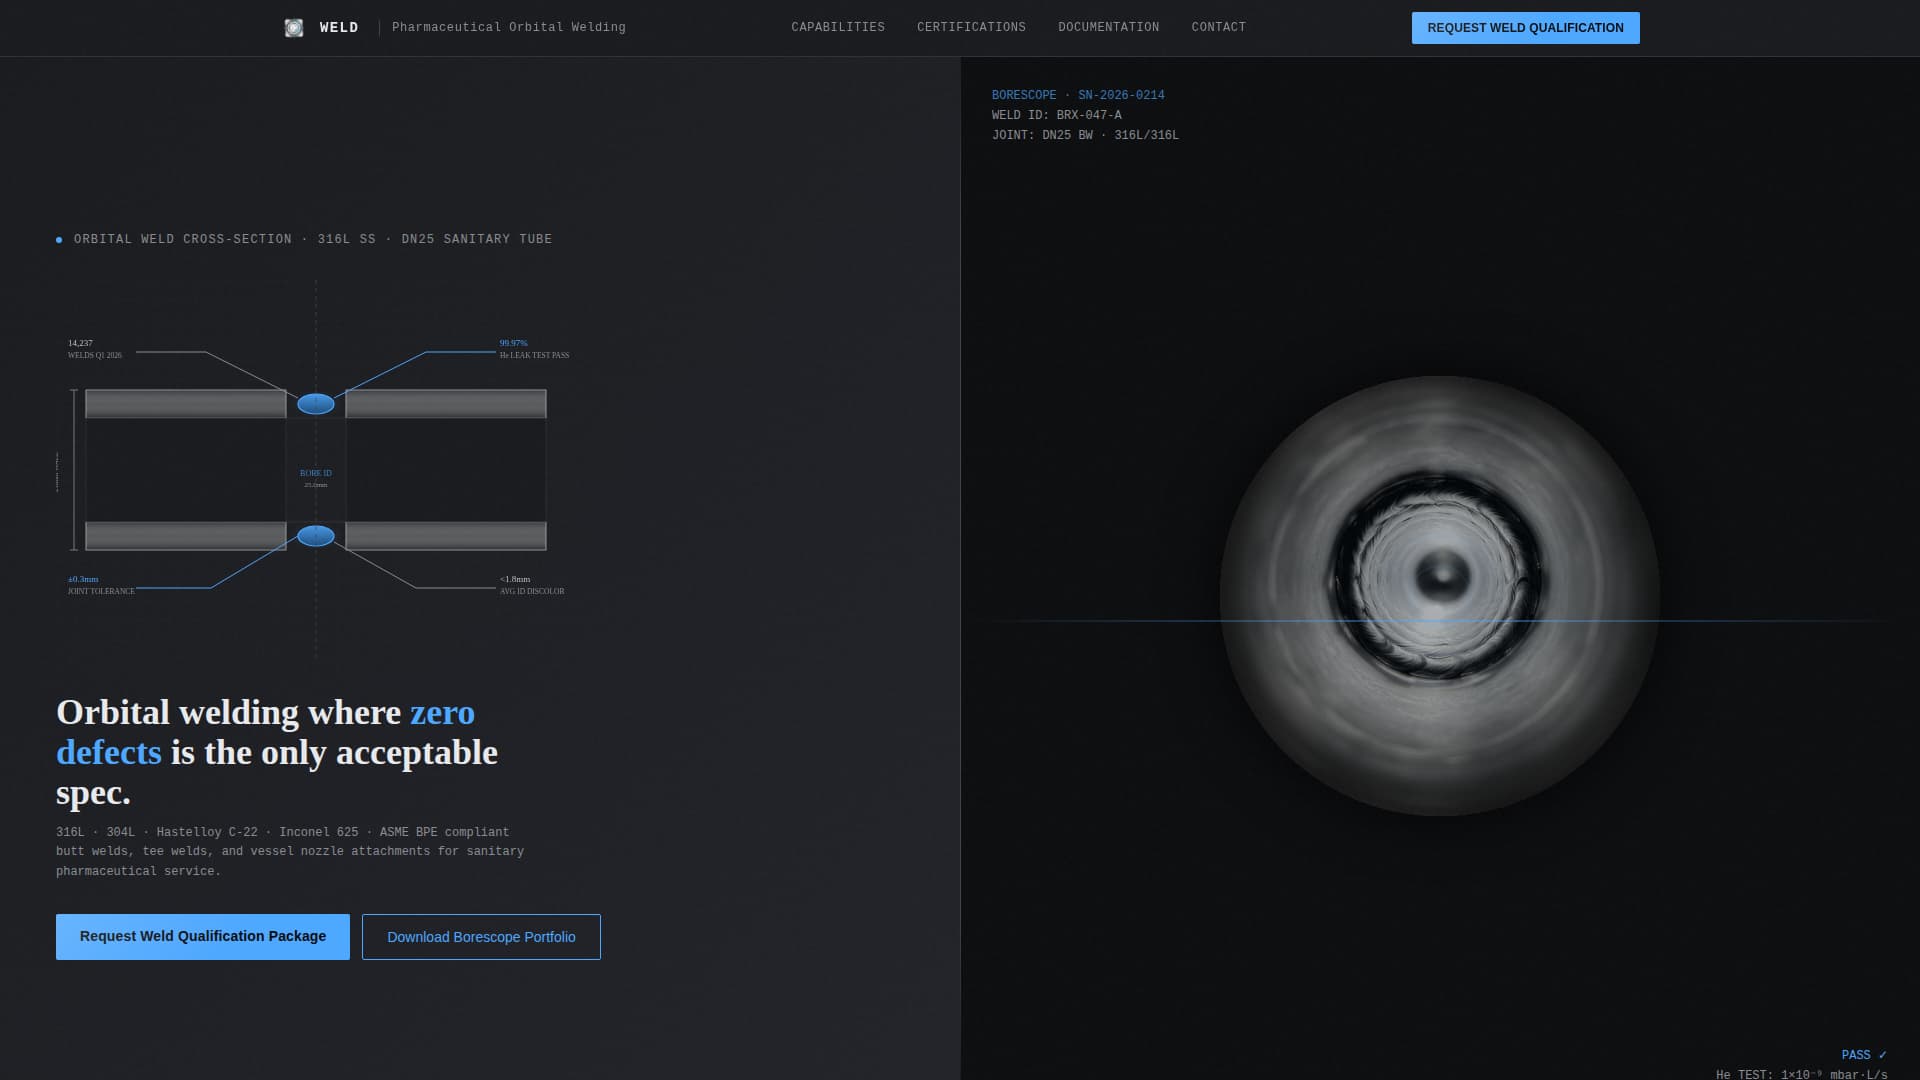Screen dimensions: 1920x1080
Task: Click REQUEST WELD QUALIFICATION in the header
Action: [1524, 28]
